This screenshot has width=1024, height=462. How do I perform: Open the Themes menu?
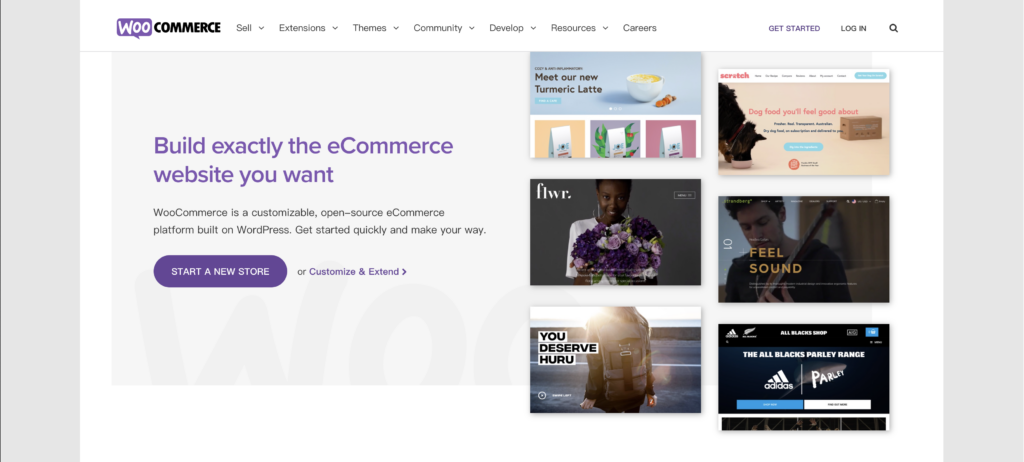(x=370, y=28)
